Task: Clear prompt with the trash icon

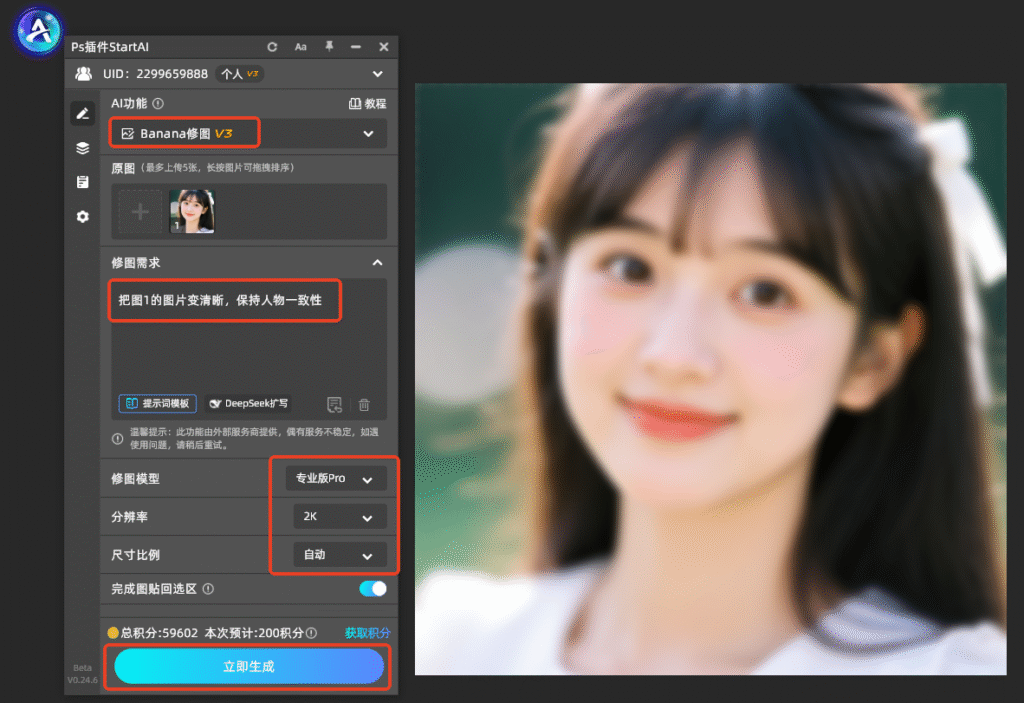Action: [364, 404]
